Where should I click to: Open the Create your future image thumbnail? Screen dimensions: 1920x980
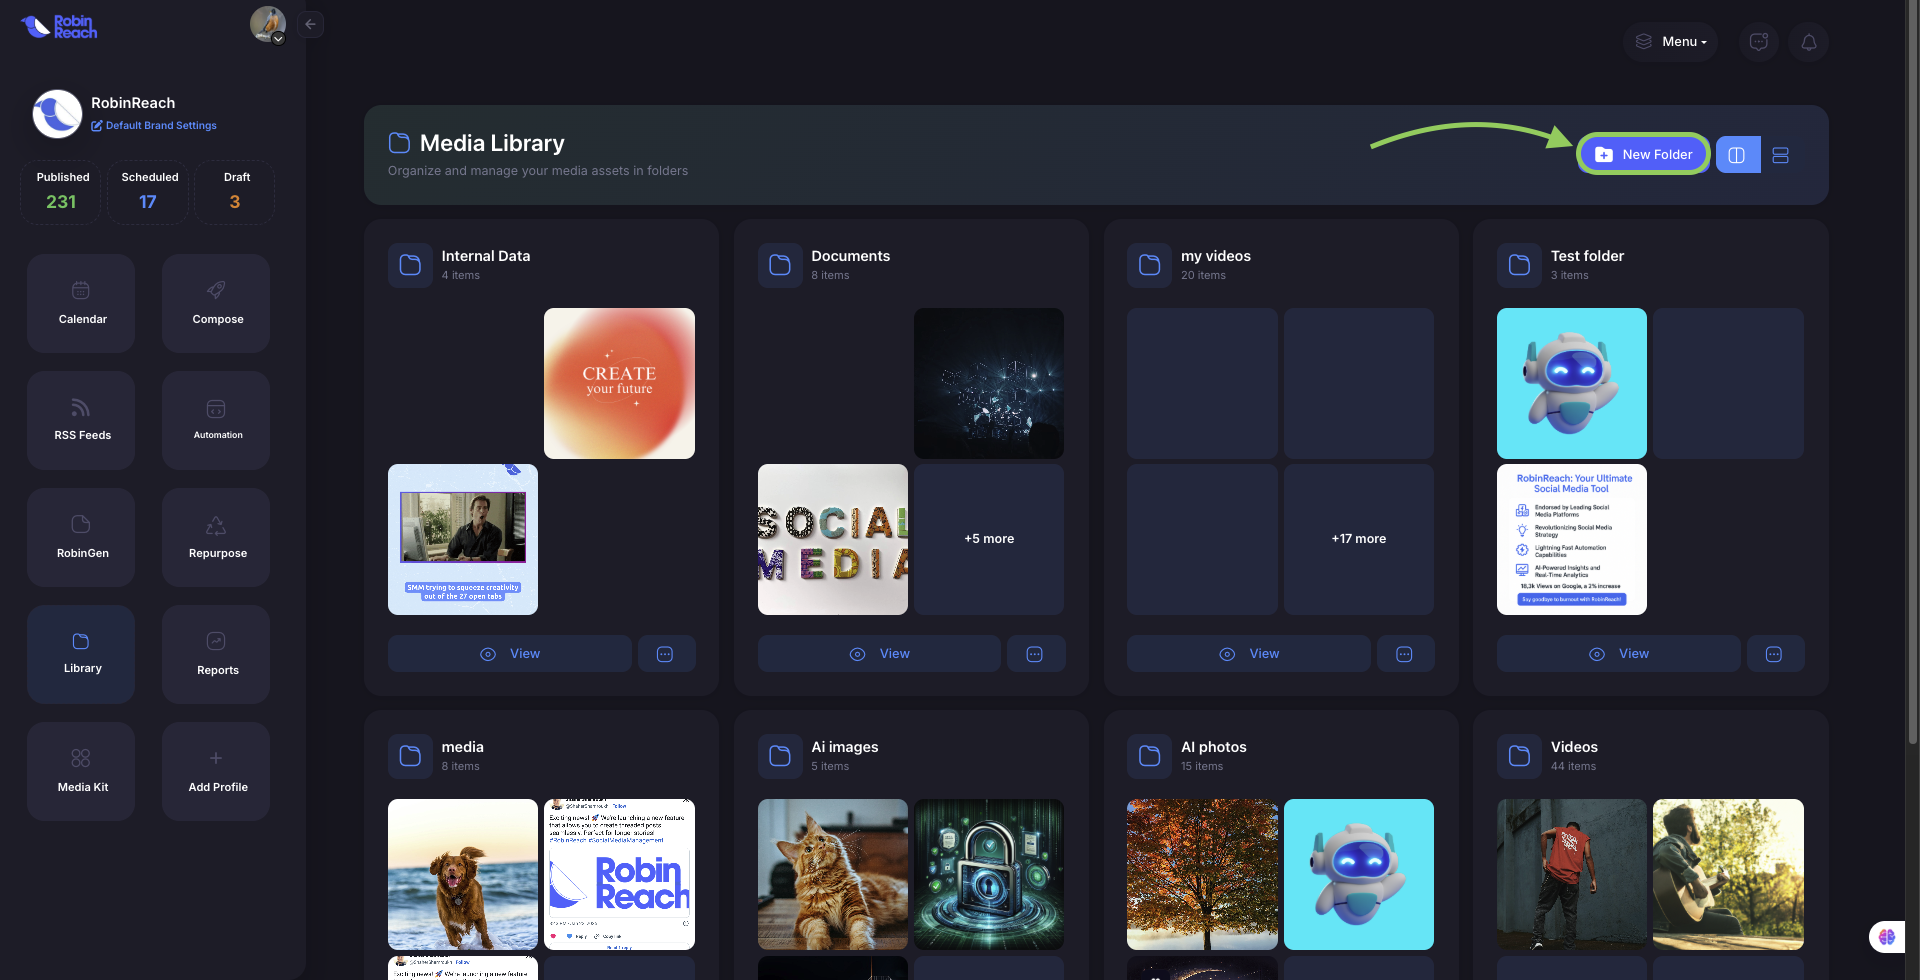click(619, 383)
